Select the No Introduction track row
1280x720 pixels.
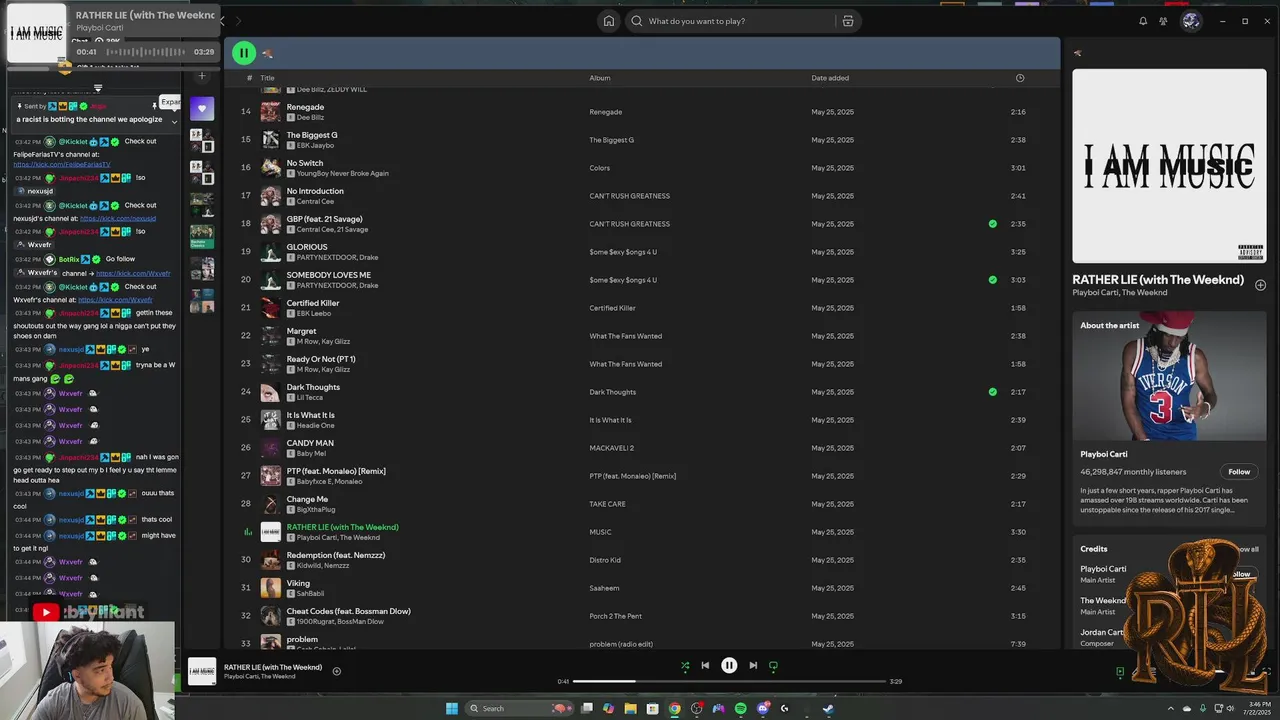pyautogui.click(x=641, y=196)
